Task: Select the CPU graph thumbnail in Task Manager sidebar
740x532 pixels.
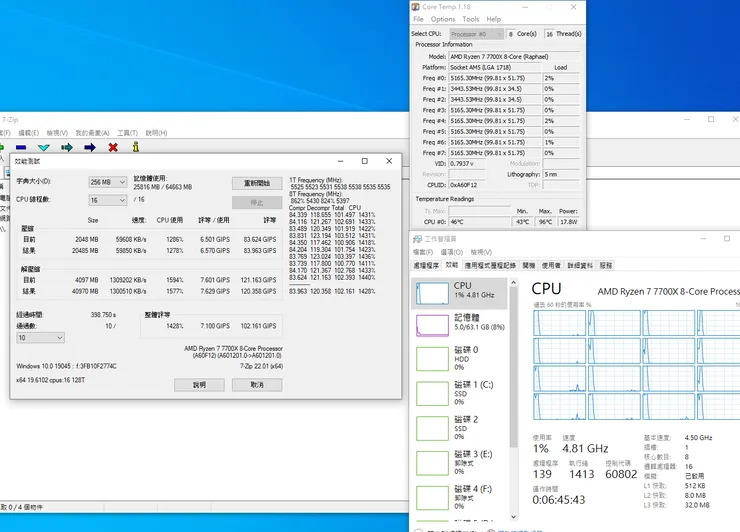Action: click(432, 291)
